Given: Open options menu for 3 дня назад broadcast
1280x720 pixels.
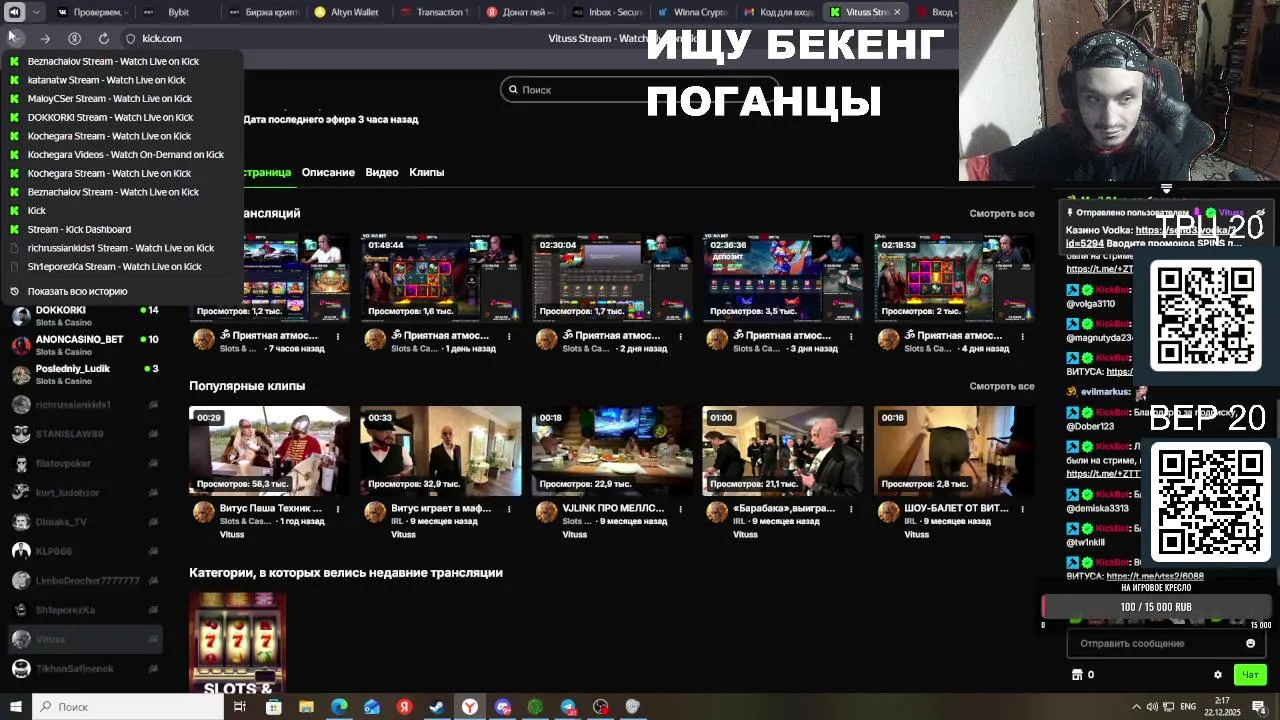Looking at the screenshot, I should click(x=851, y=336).
